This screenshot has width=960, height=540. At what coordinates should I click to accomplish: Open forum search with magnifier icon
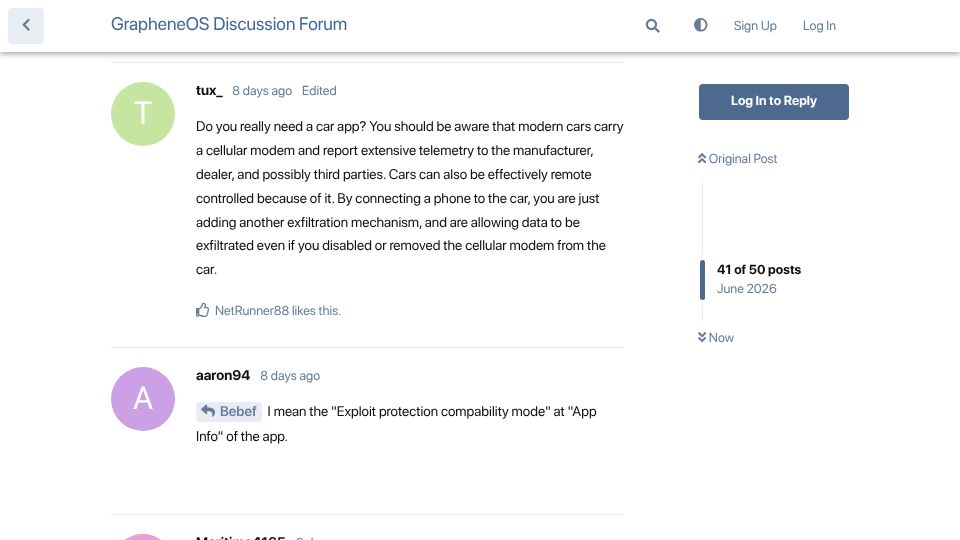click(653, 26)
